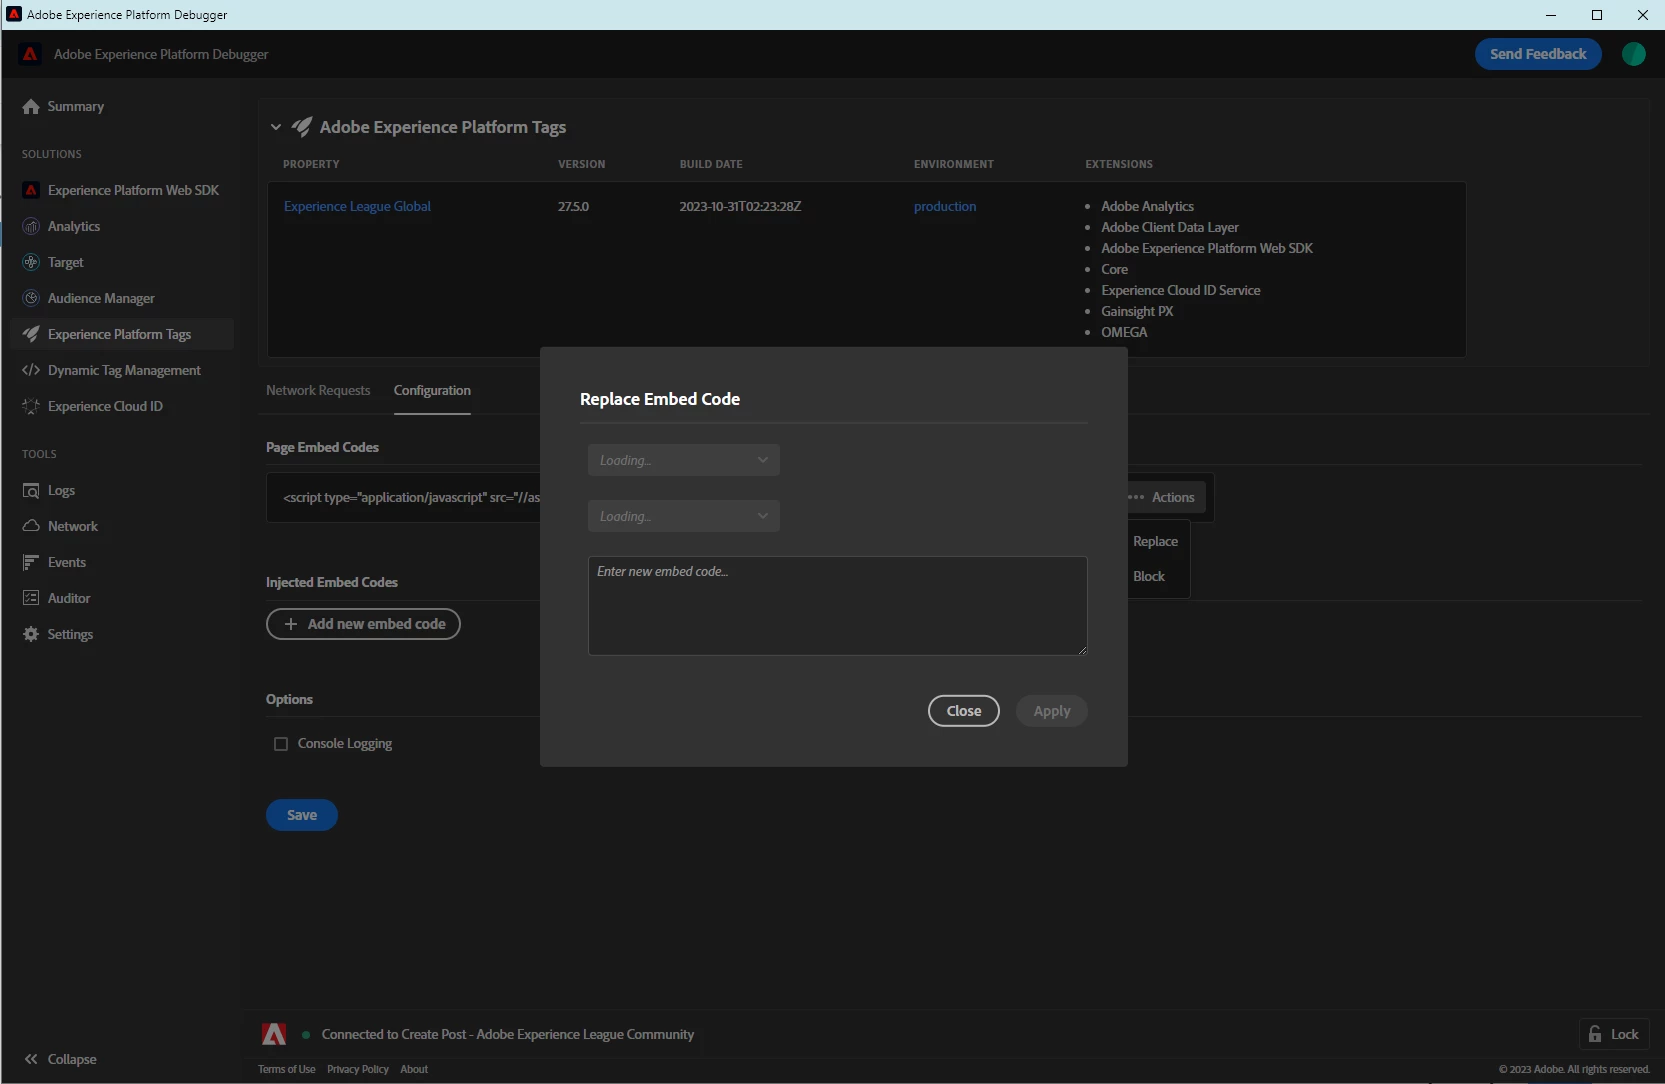Click the plus icon on Add new embed code
Screen dimensions: 1665x1084
[291, 624]
